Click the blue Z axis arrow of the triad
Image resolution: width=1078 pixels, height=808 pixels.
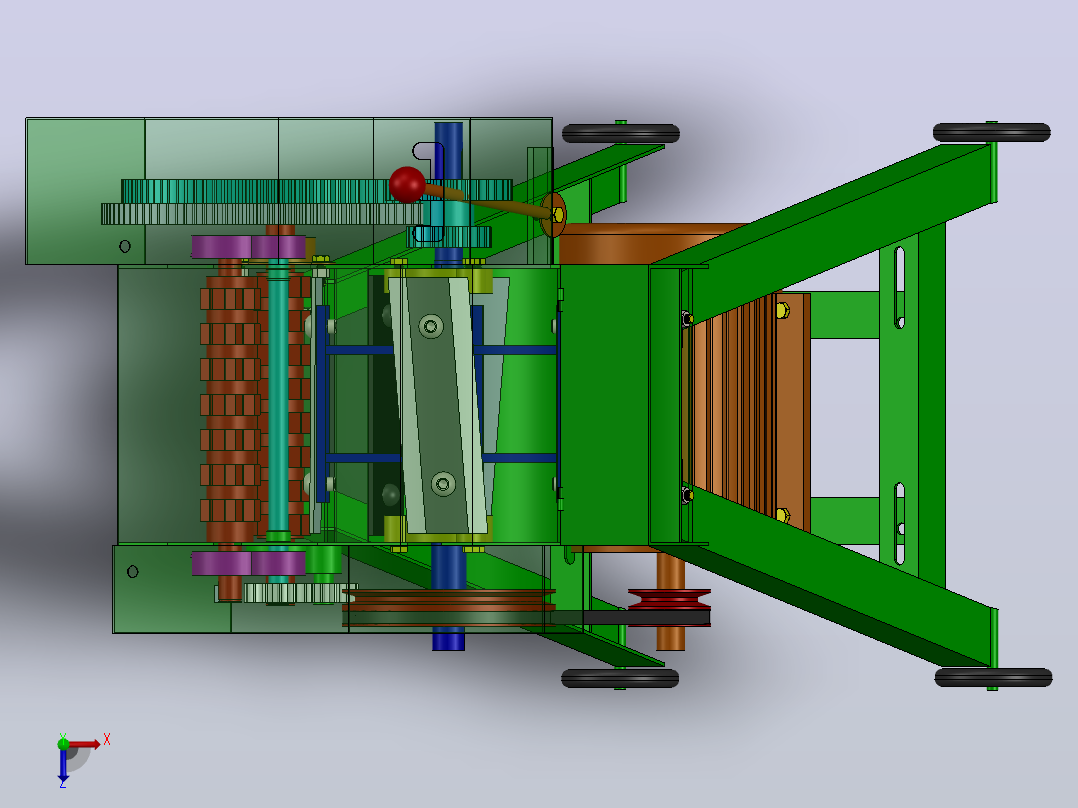pyautogui.click(x=63, y=764)
